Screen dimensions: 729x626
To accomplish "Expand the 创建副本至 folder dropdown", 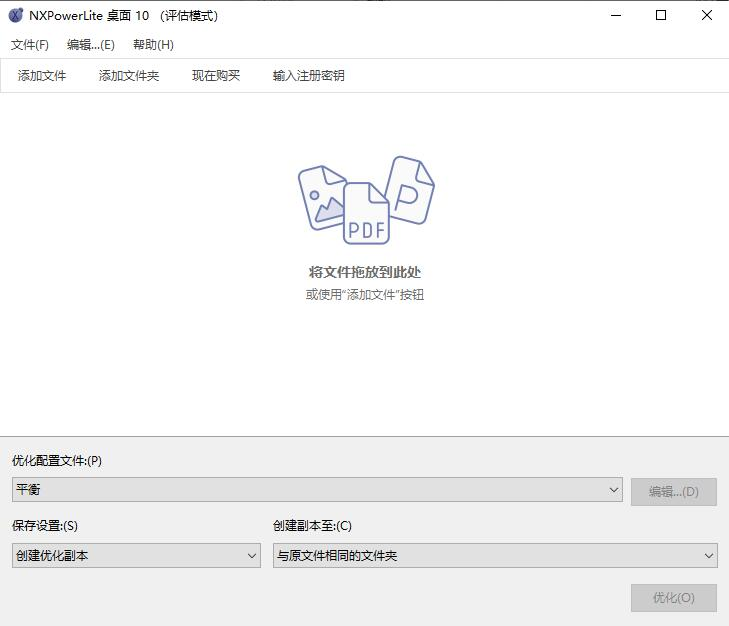I will (x=495, y=556).
